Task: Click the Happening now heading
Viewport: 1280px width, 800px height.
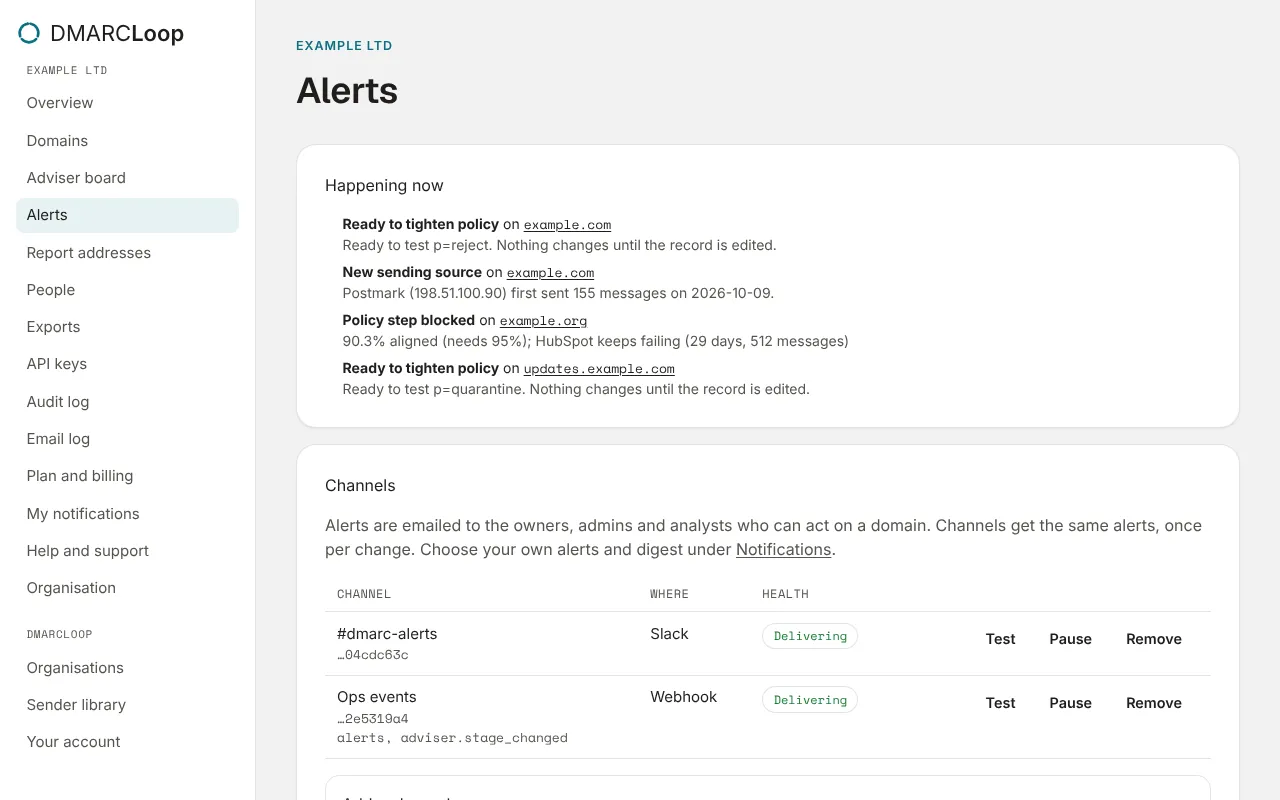Action: (x=384, y=186)
